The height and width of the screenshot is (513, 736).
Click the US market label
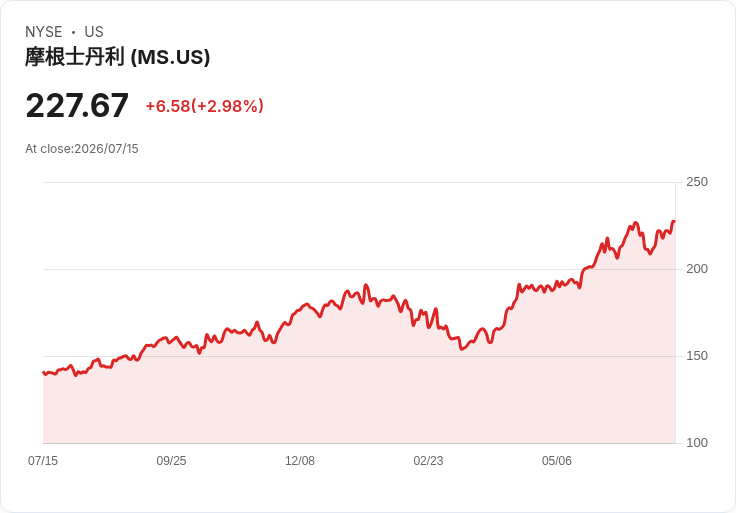[x=94, y=32]
